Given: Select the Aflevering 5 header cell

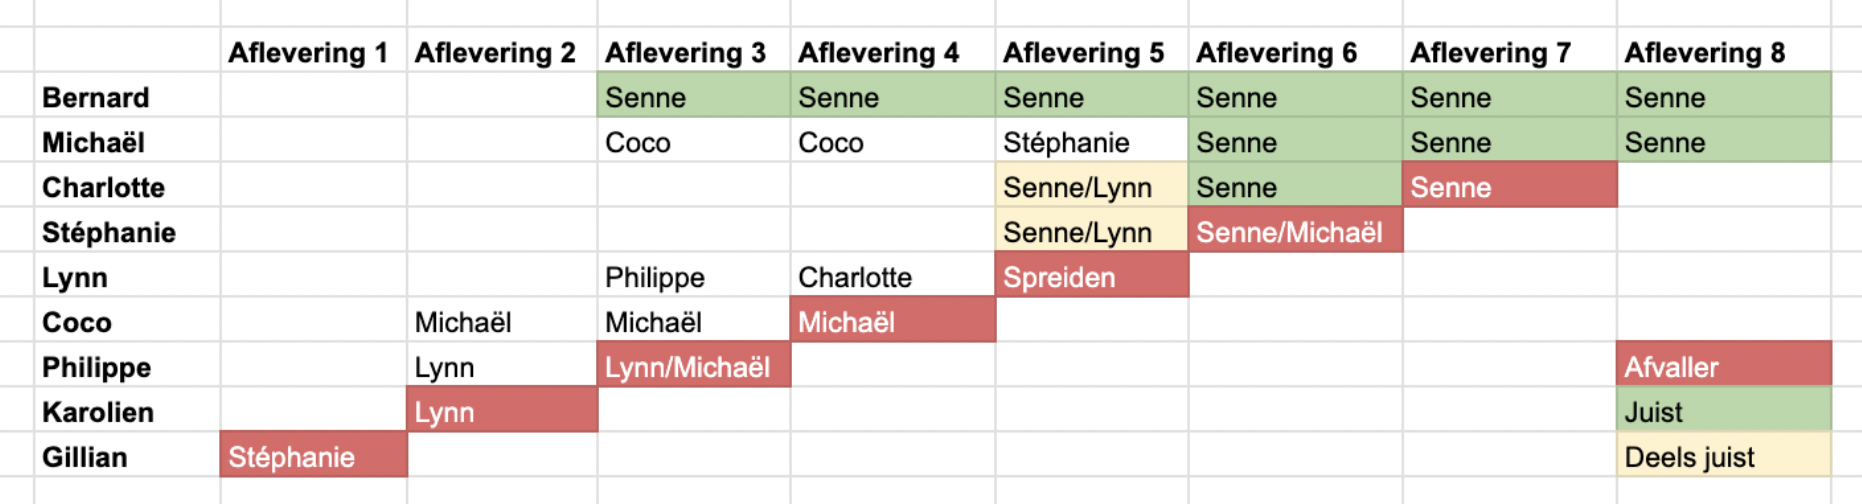Looking at the screenshot, I should tap(1084, 52).
